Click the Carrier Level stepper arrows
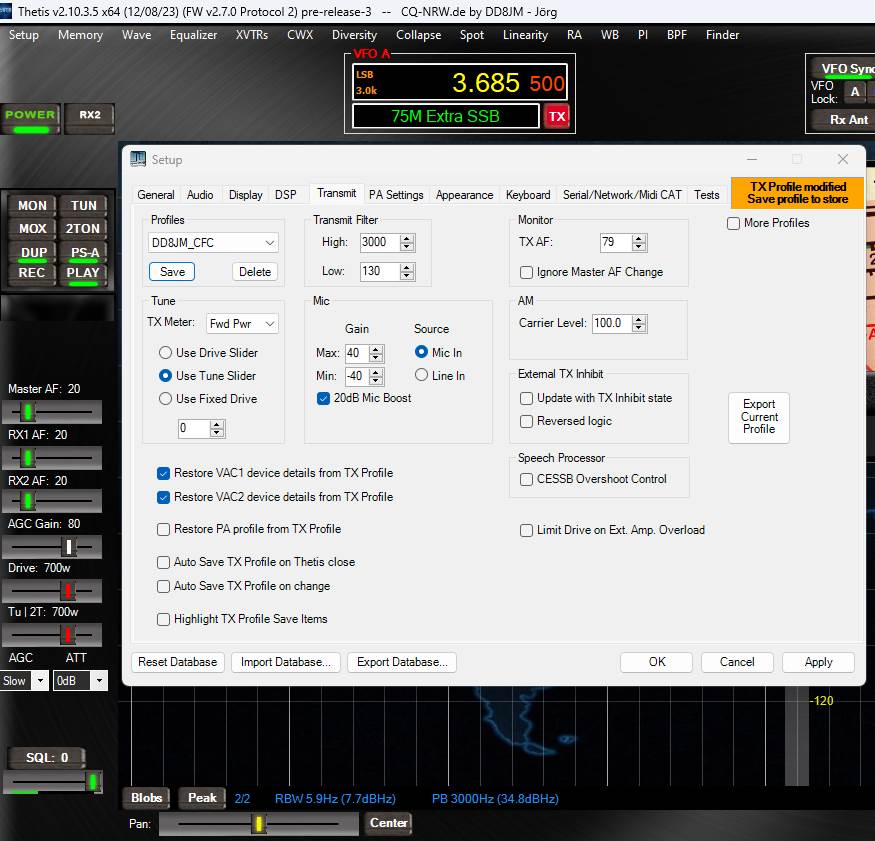The image size is (875, 841). [x=640, y=324]
